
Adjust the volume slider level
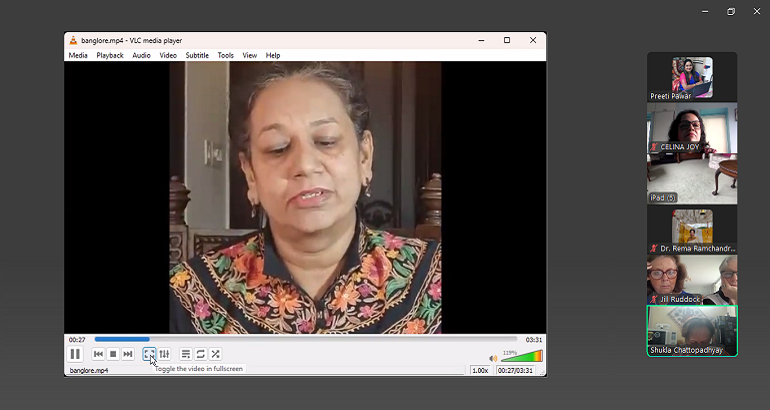520,357
